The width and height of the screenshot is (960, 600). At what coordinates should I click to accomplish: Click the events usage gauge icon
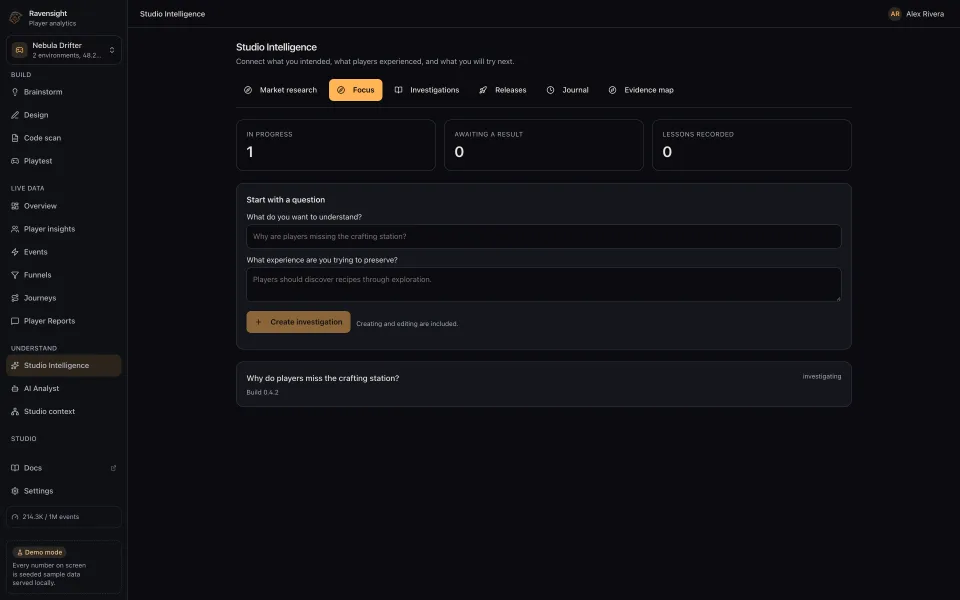coord(15,517)
